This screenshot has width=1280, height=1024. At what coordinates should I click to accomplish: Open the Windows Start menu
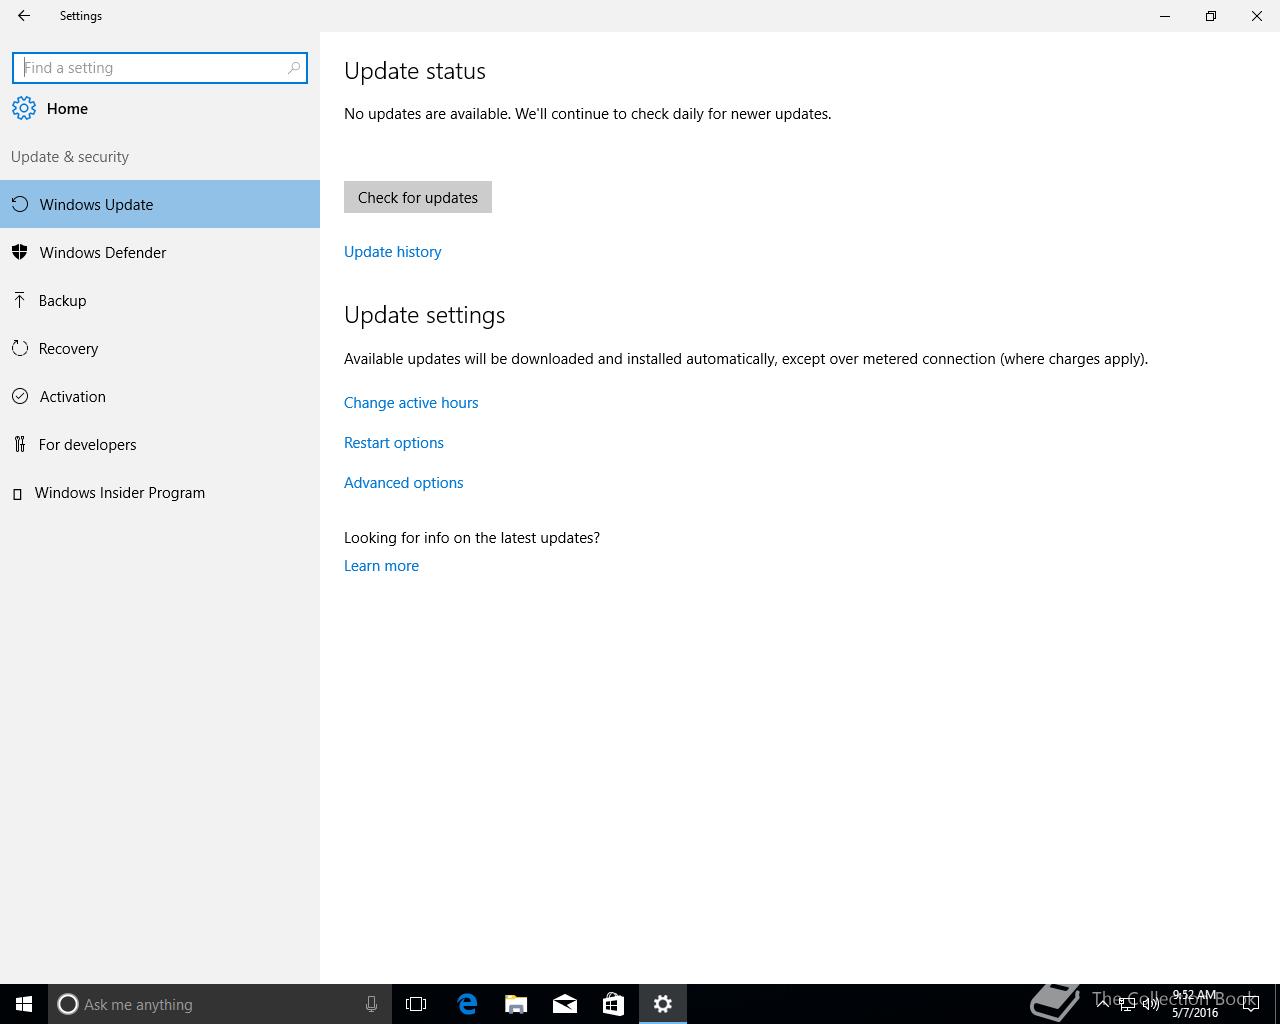coord(24,1004)
